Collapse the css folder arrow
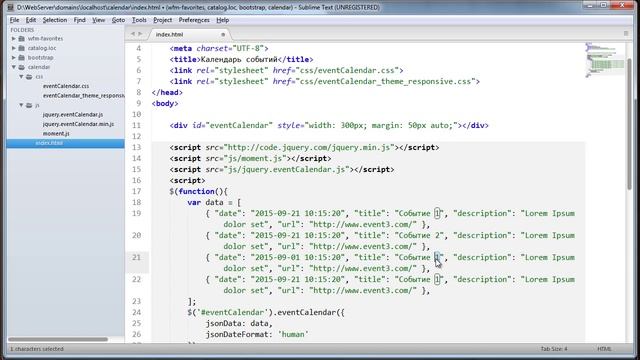This screenshot has height=360, width=640. (21, 76)
